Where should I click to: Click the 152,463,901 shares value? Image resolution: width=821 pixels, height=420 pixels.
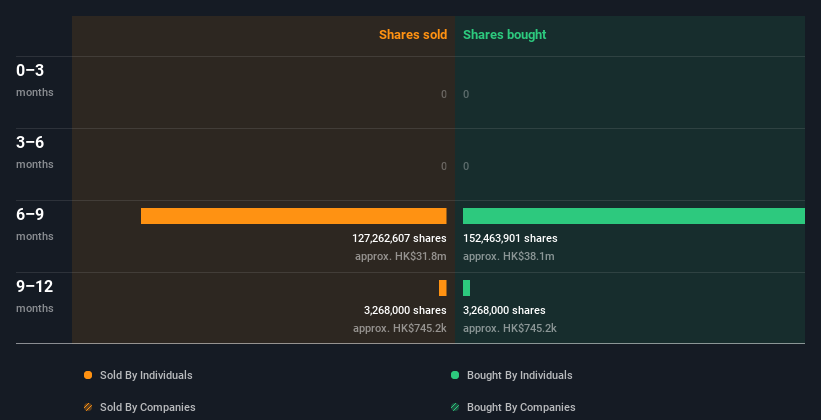510,238
